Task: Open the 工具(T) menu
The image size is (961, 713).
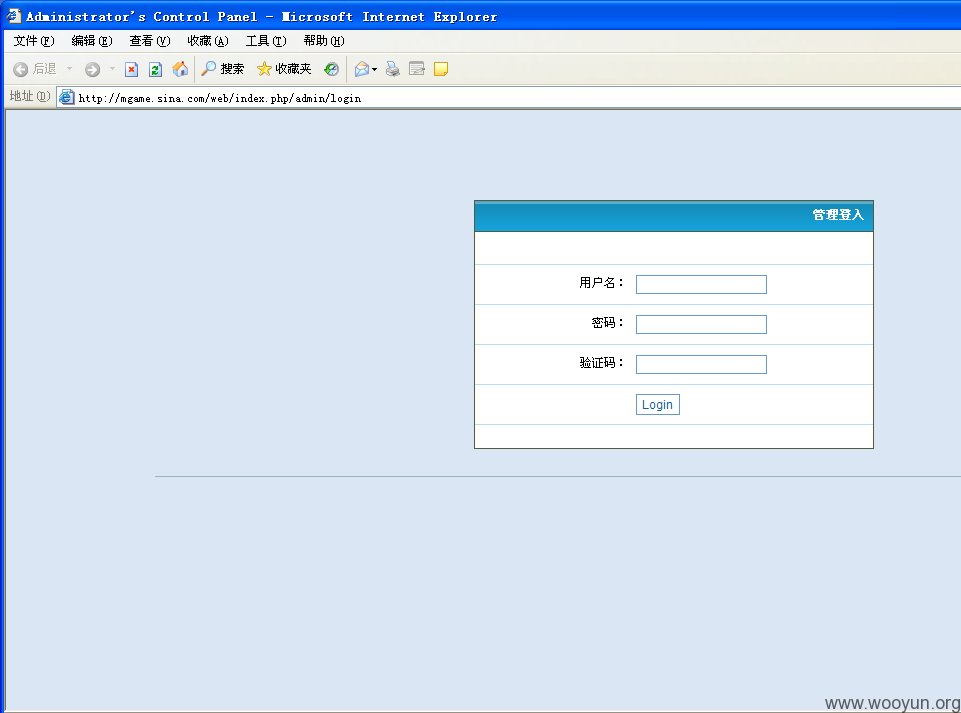Action: (x=266, y=40)
